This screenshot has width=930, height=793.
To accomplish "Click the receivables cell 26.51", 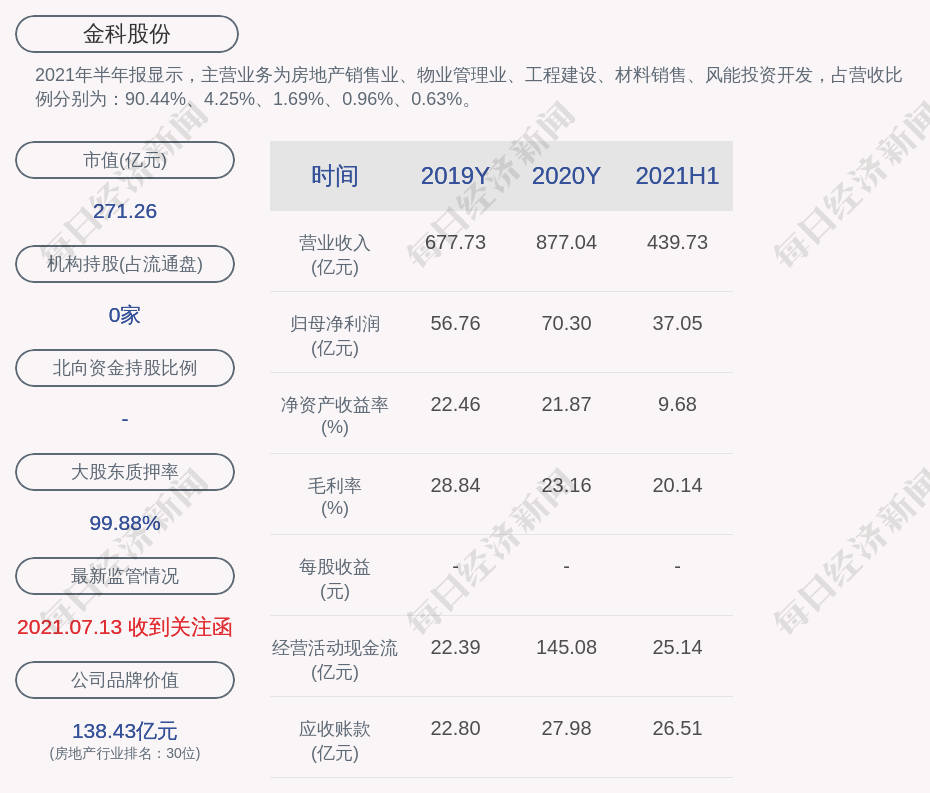I will tap(677, 728).
